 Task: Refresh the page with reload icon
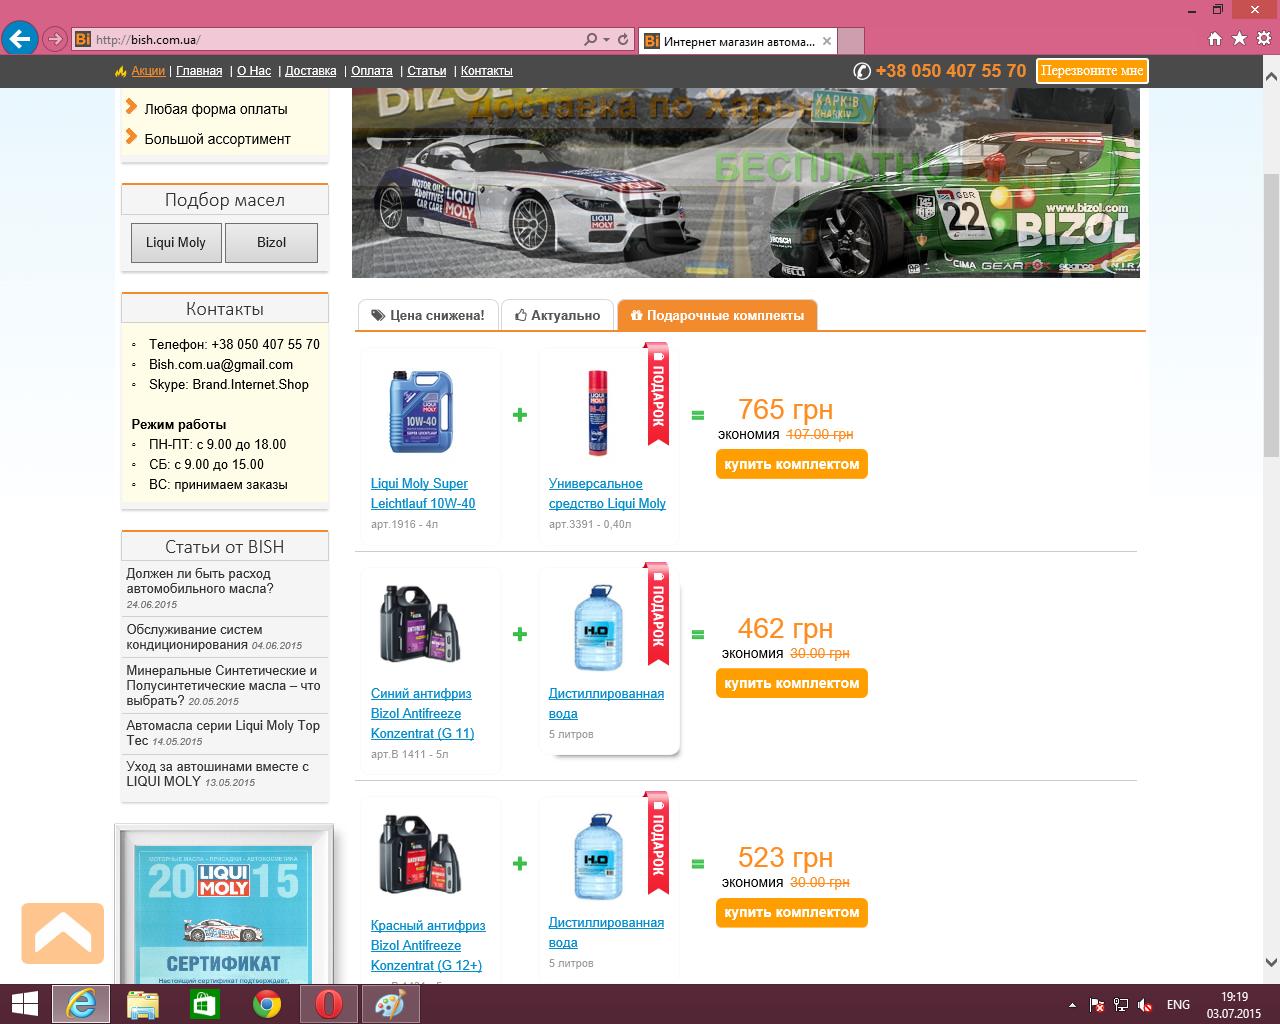[x=623, y=40]
